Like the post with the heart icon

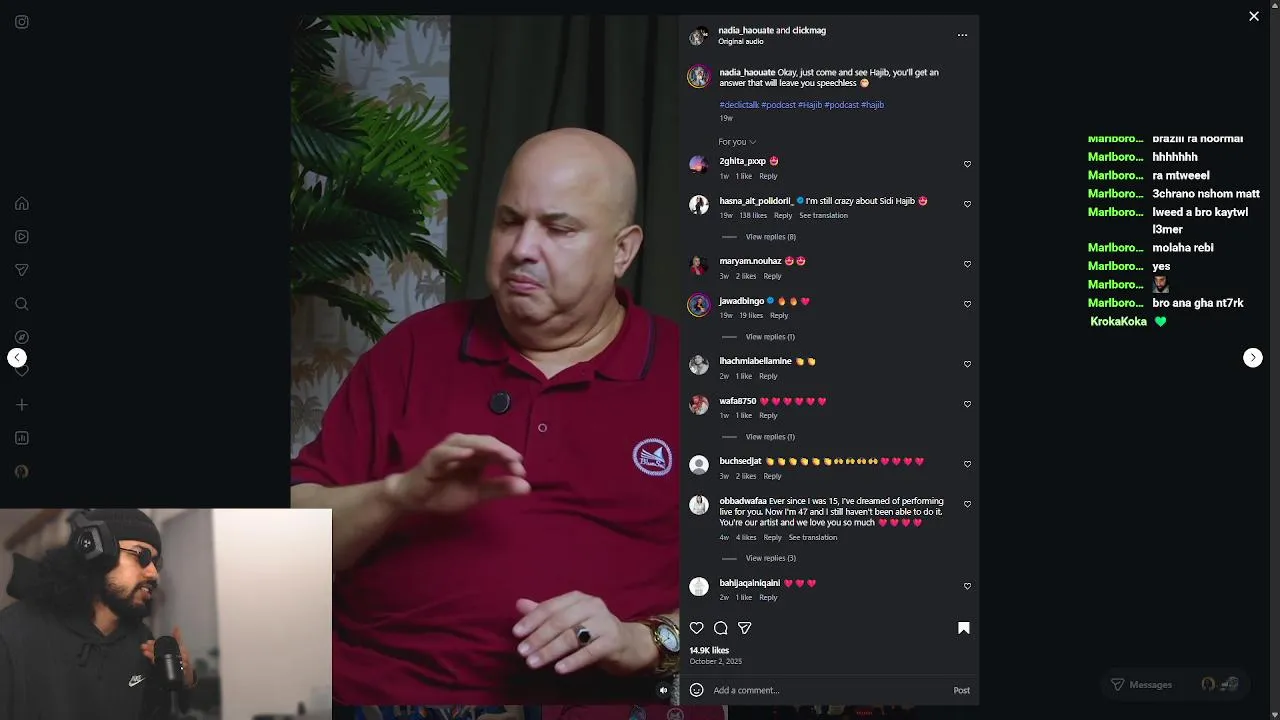697,628
